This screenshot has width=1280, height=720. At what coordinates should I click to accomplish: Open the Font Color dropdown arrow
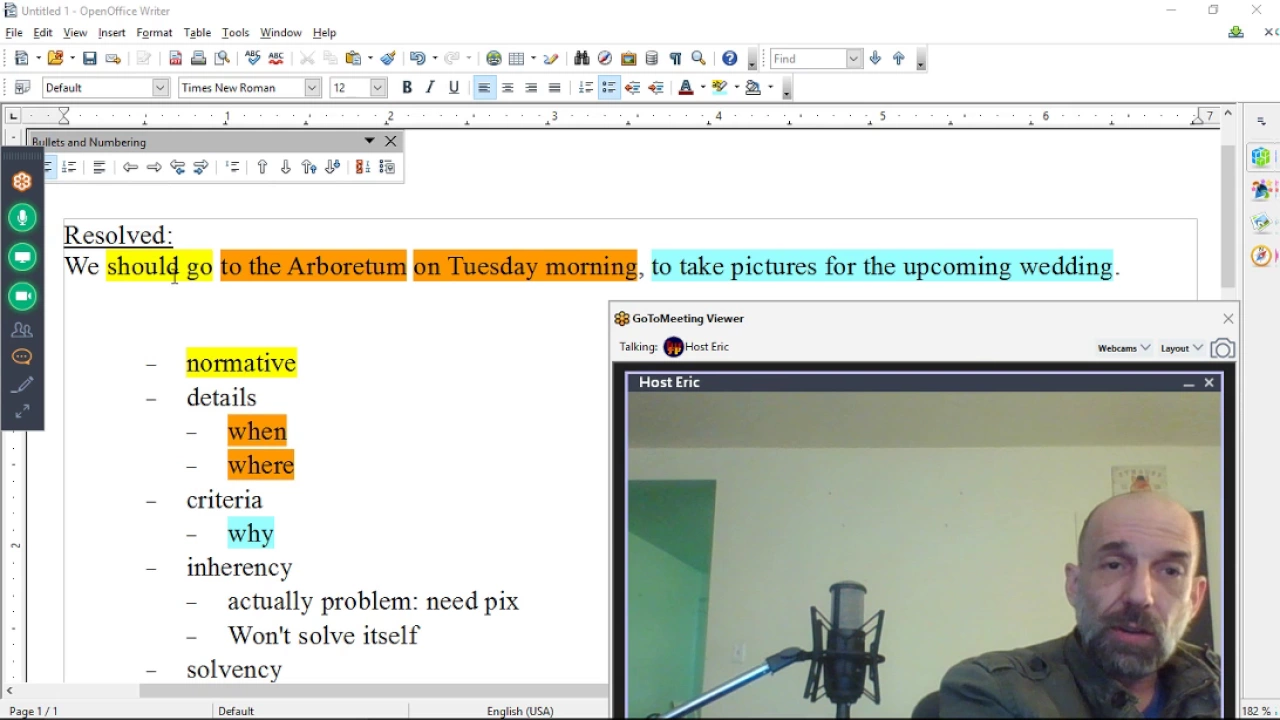coord(702,88)
